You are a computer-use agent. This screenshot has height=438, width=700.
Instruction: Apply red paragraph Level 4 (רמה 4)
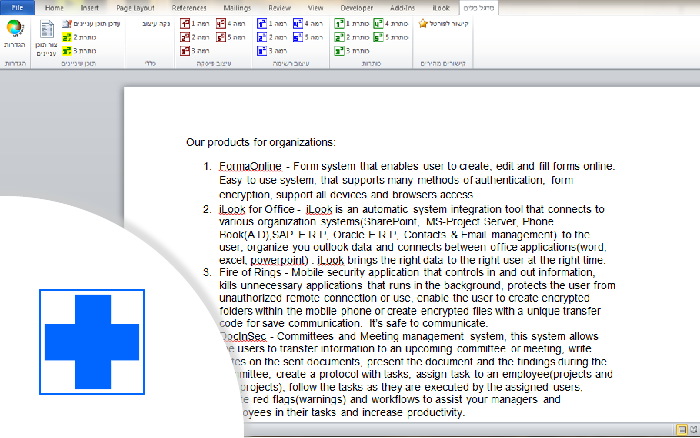click(x=231, y=24)
